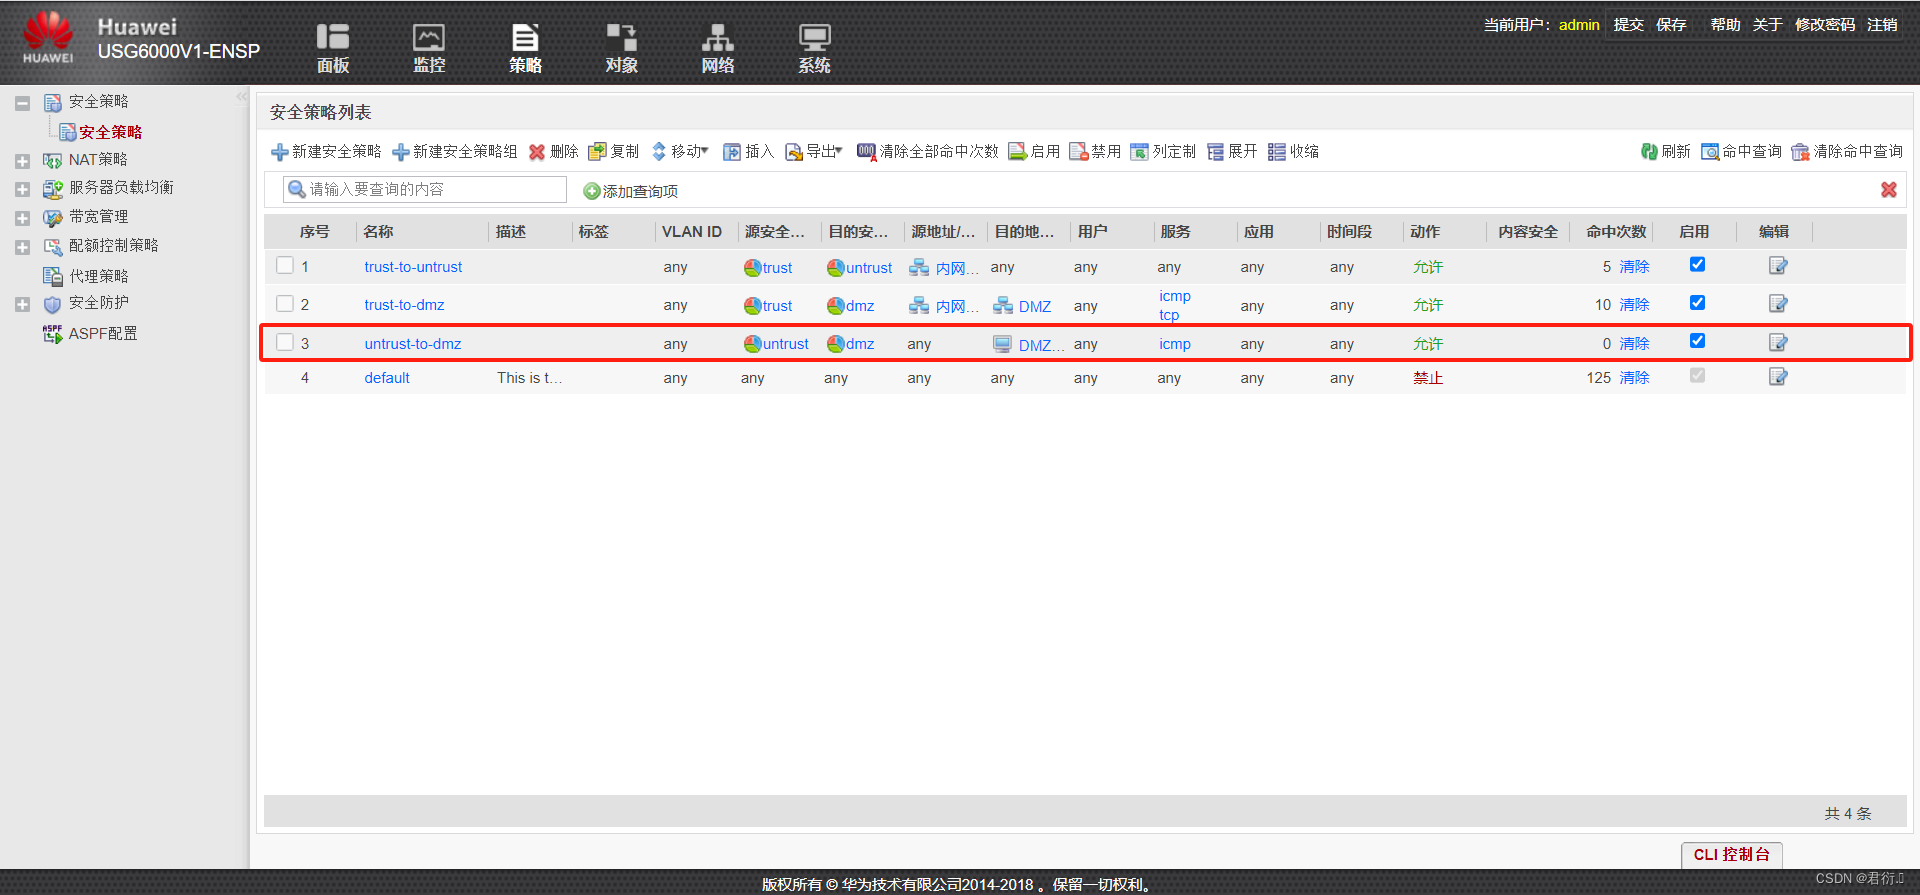
Task: Expand the NAT策略 tree node
Action: click(22, 161)
